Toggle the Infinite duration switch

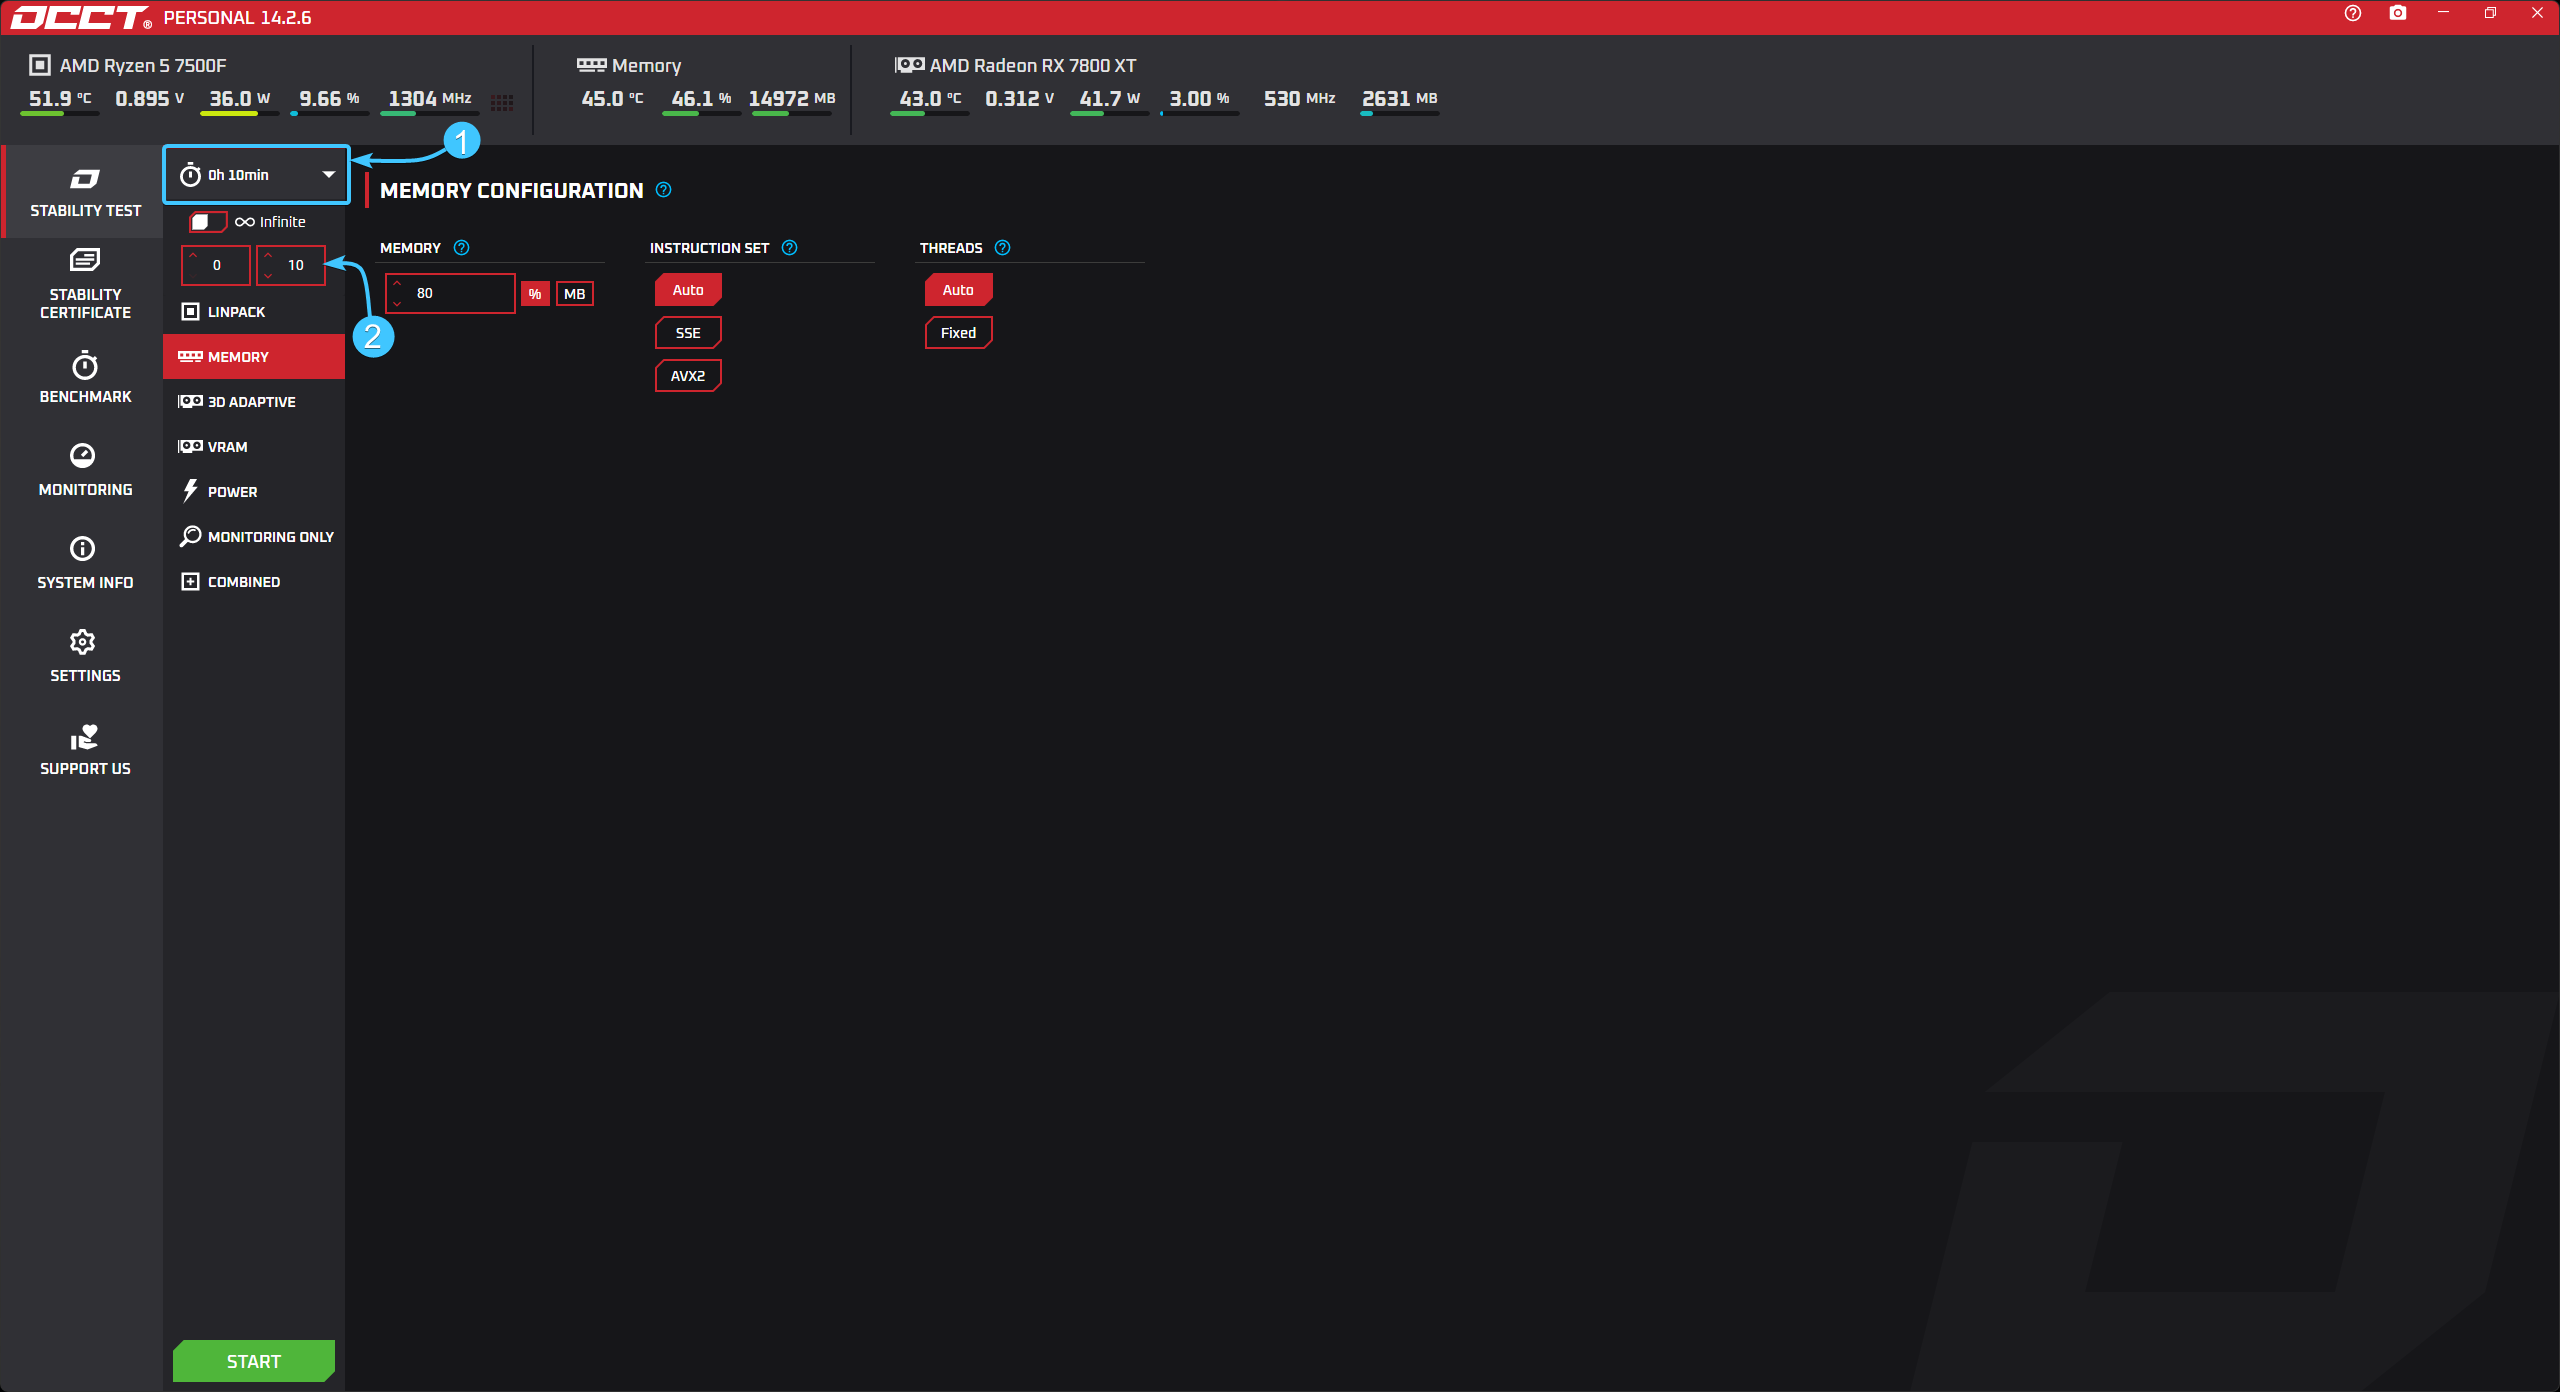208,222
